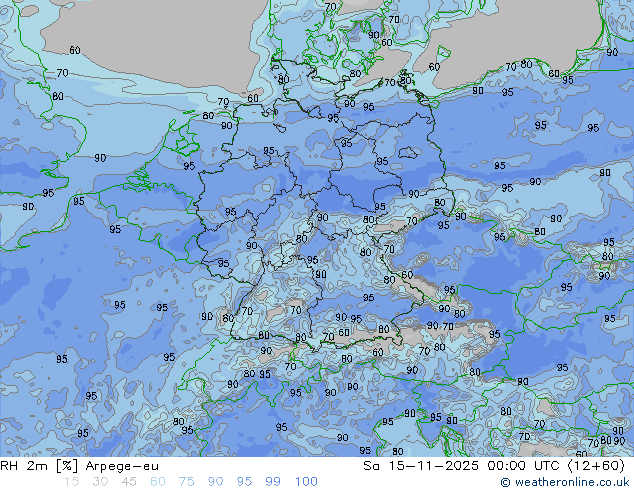This screenshot has width=634, height=490.
Task: Select legend value 90 below the title
Action: [215, 482]
